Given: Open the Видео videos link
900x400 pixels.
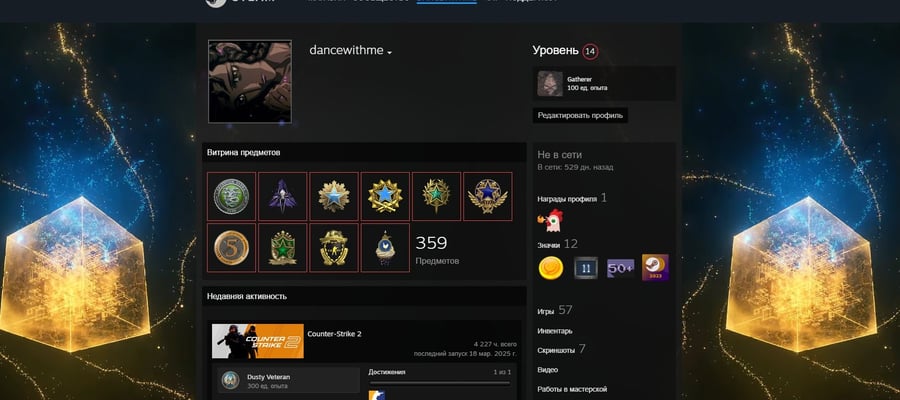Looking at the screenshot, I should 548,370.
